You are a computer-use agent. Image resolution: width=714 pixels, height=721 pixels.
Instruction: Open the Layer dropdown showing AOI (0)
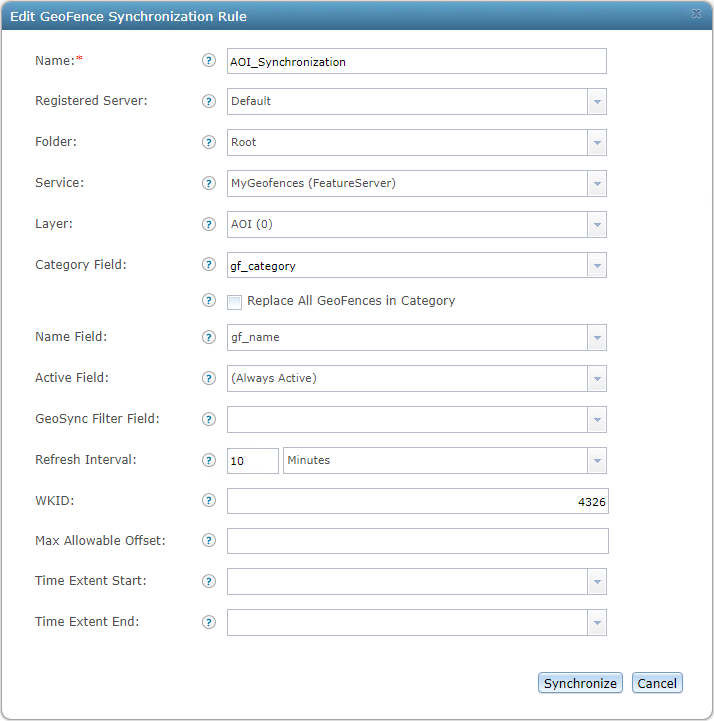pyautogui.click(x=597, y=224)
